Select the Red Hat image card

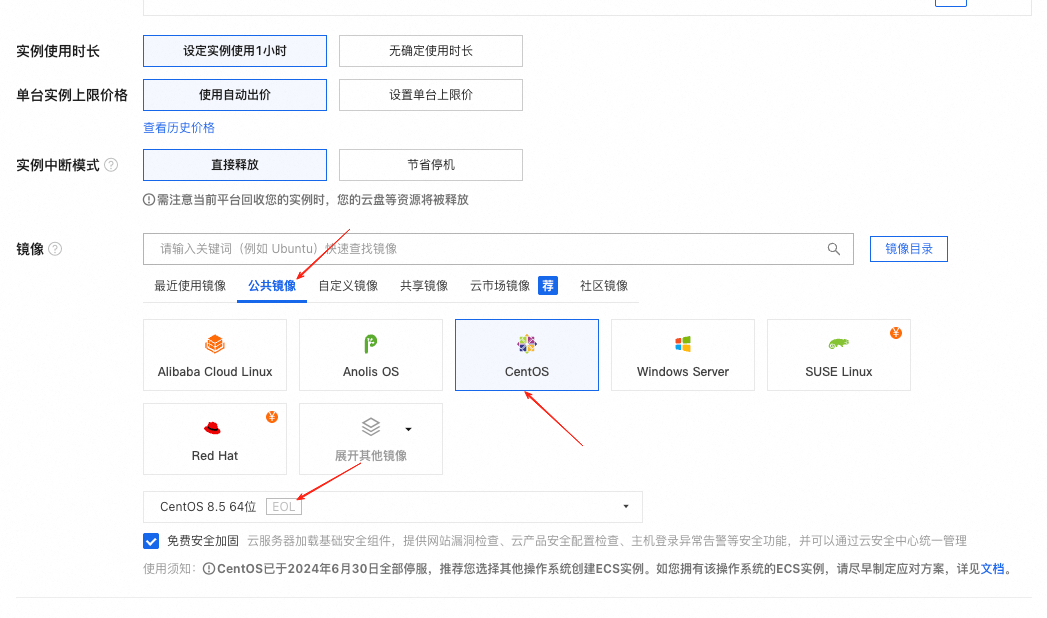pyautogui.click(x=215, y=439)
